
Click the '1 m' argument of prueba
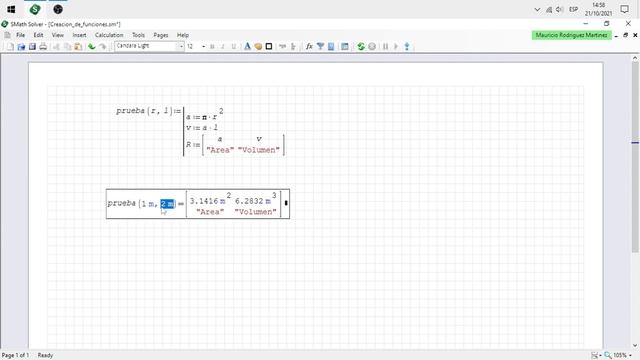pos(147,204)
